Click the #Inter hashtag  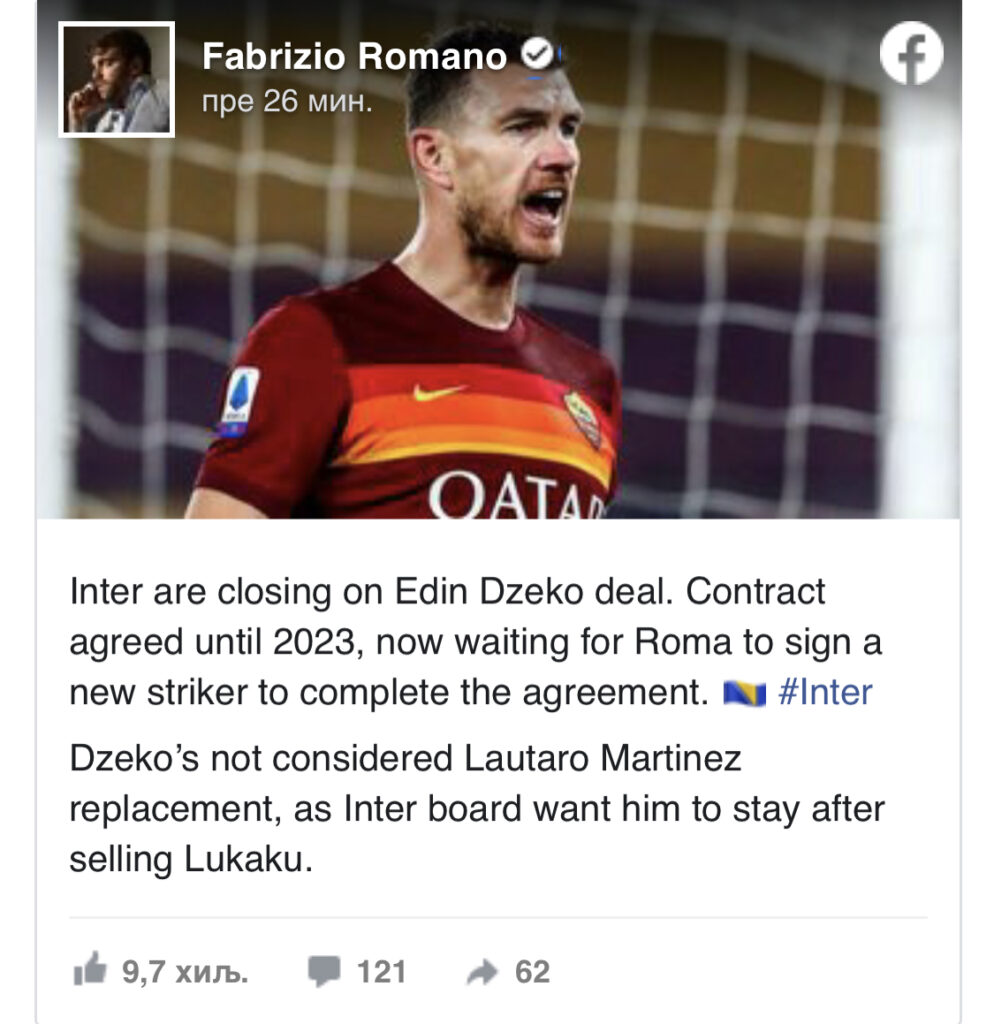click(825, 692)
